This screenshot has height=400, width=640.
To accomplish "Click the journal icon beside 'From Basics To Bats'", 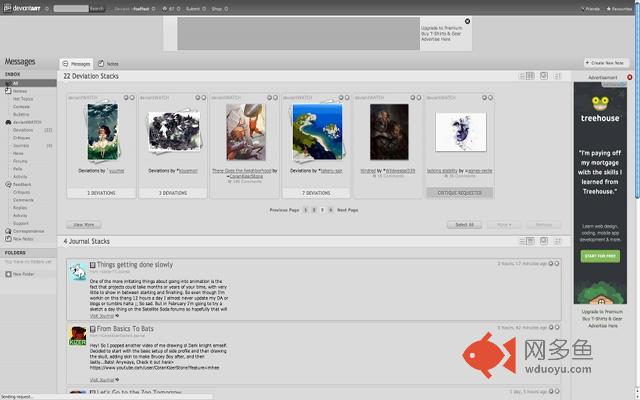I will click(93, 329).
